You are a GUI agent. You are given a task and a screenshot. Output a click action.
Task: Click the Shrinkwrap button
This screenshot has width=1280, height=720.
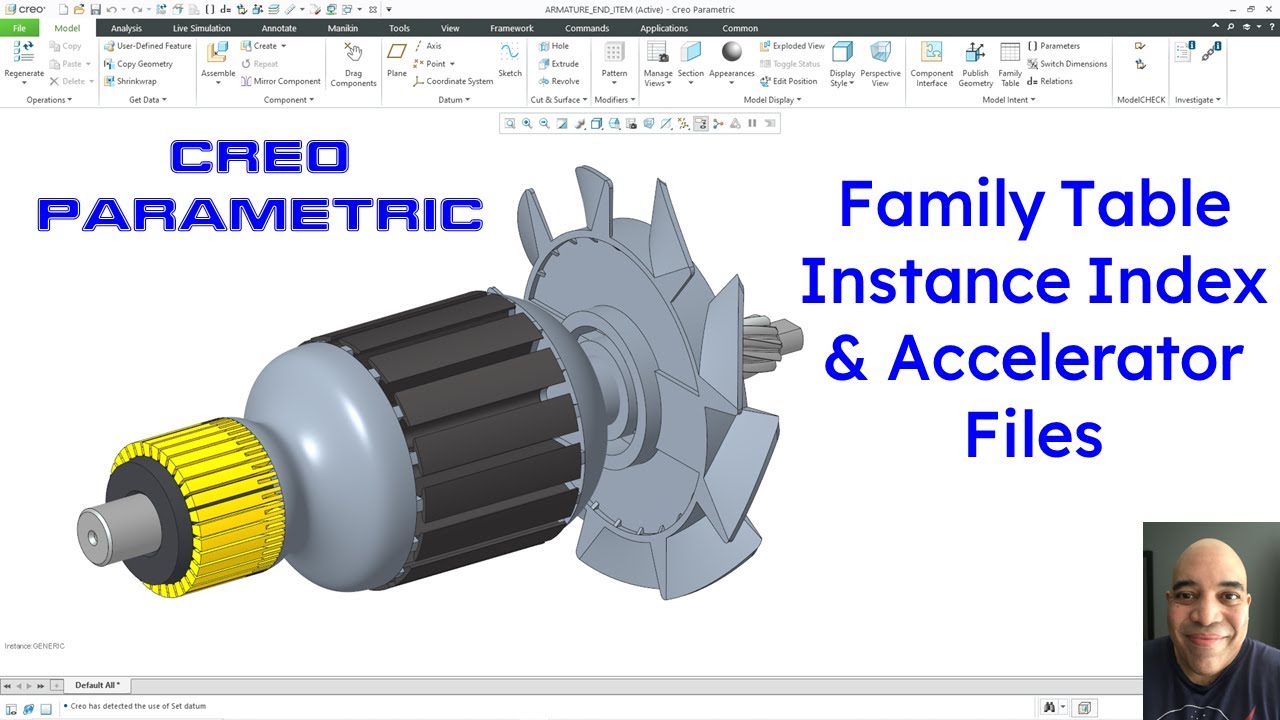point(130,82)
